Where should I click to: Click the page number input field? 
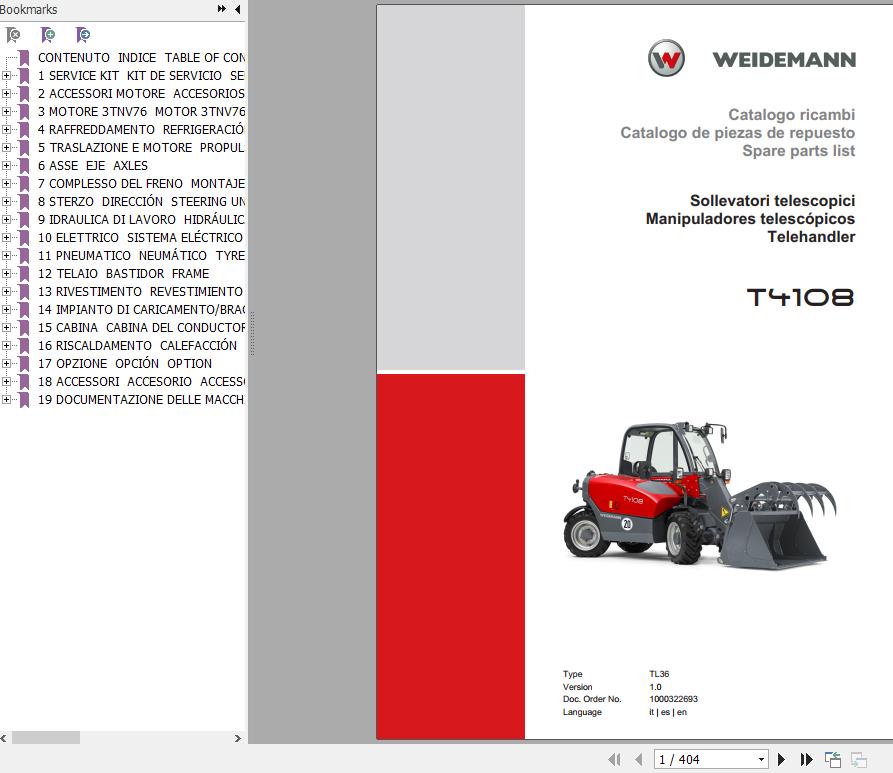tap(690, 759)
